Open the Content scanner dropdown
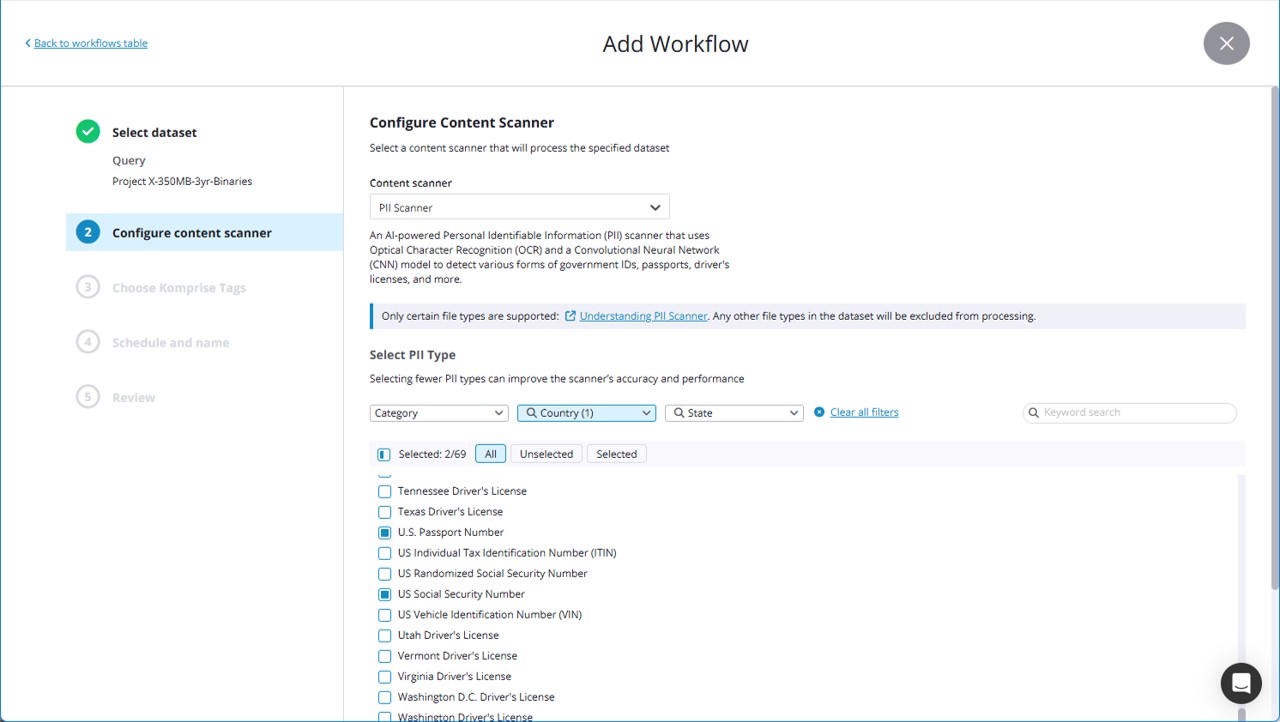Viewport: 1280px width, 722px height. (519, 208)
